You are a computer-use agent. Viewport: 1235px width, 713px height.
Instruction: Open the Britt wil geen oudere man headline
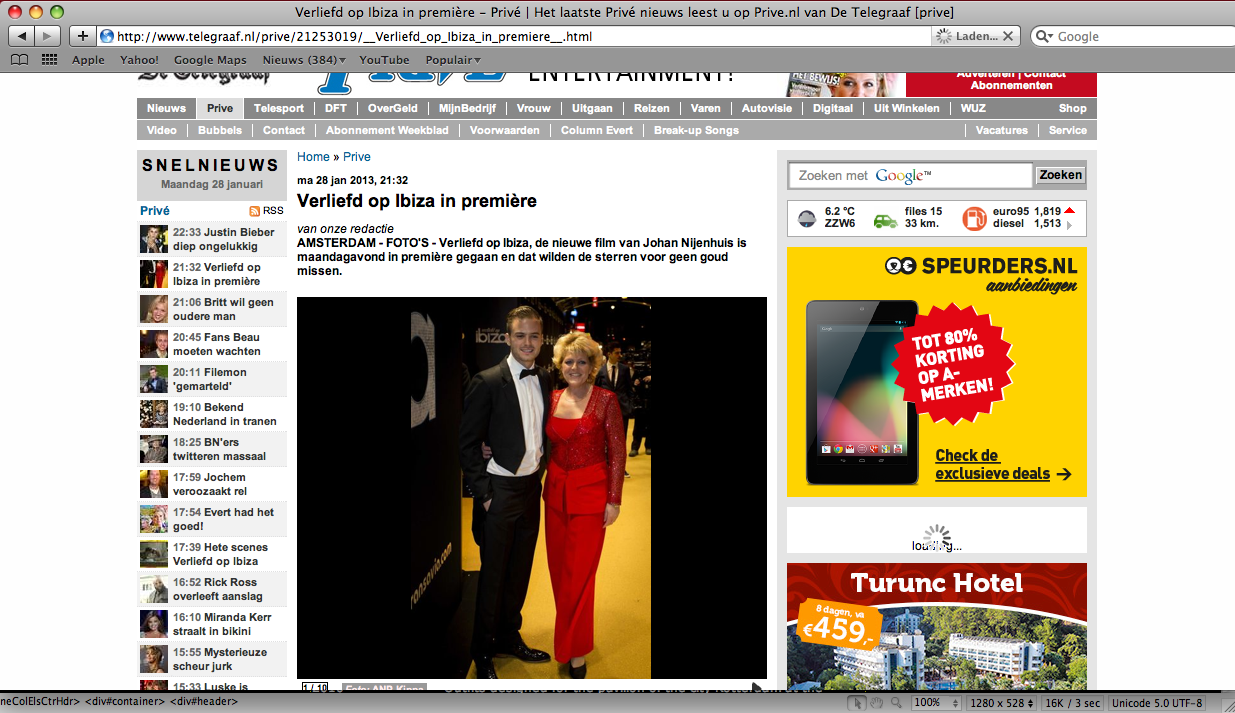[223, 309]
